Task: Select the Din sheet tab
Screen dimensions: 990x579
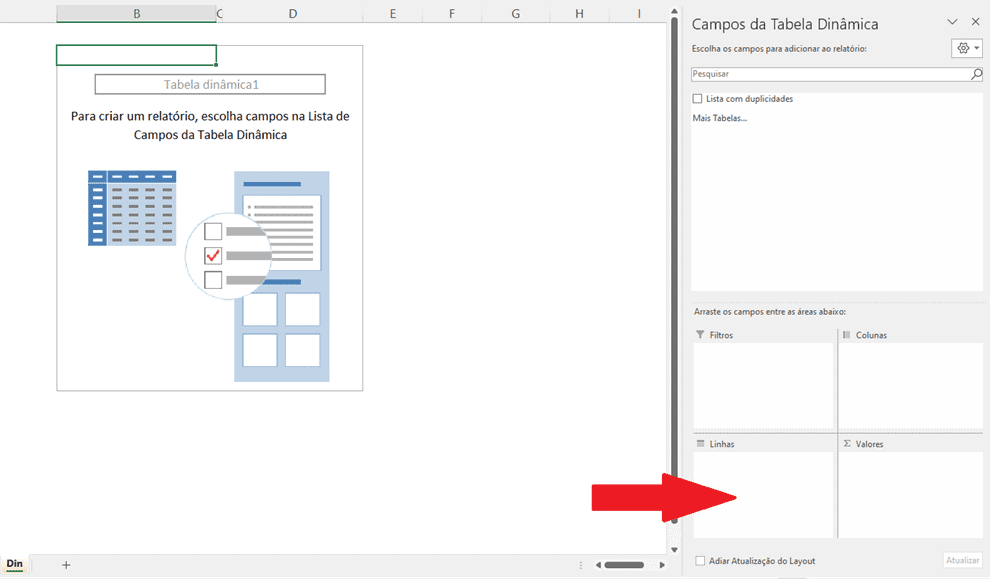Action: pos(15,565)
